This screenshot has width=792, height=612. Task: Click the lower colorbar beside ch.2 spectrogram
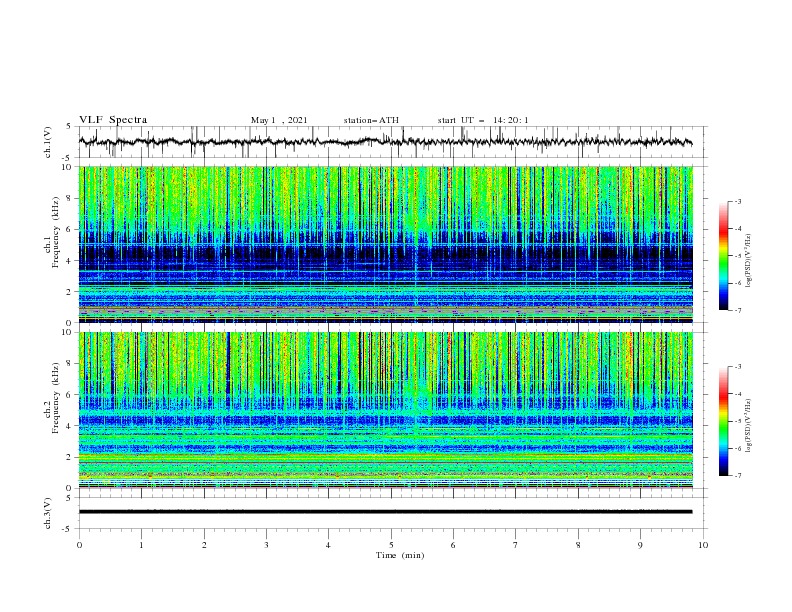(724, 421)
